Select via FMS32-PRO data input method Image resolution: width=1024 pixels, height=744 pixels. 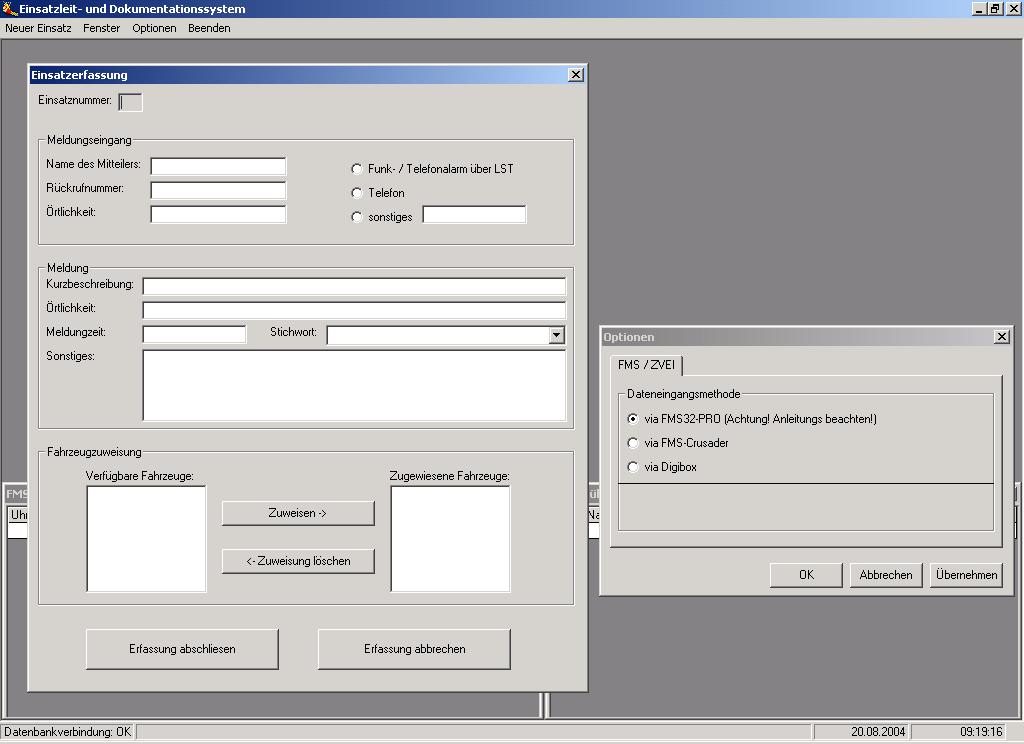click(x=633, y=419)
